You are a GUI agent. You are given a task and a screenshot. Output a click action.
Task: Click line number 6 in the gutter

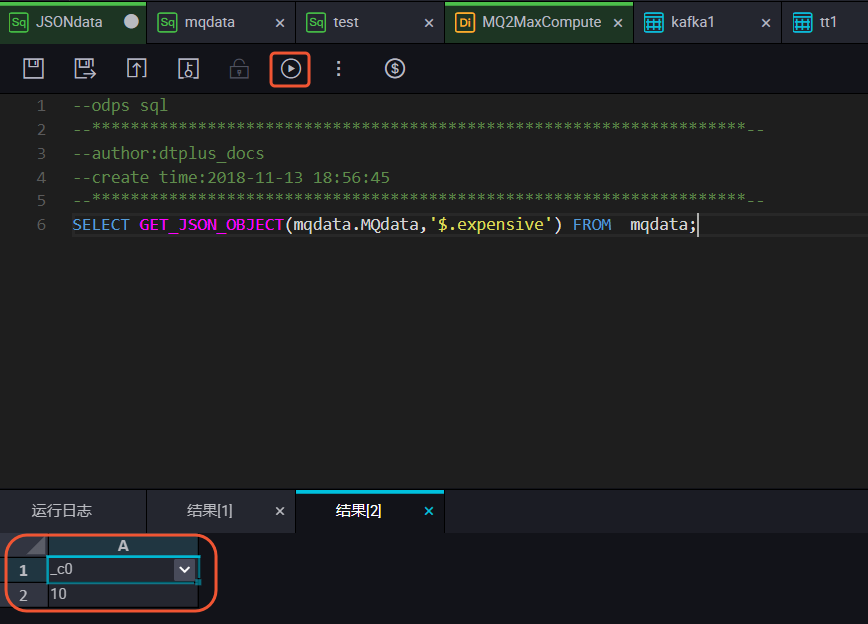point(41,225)
